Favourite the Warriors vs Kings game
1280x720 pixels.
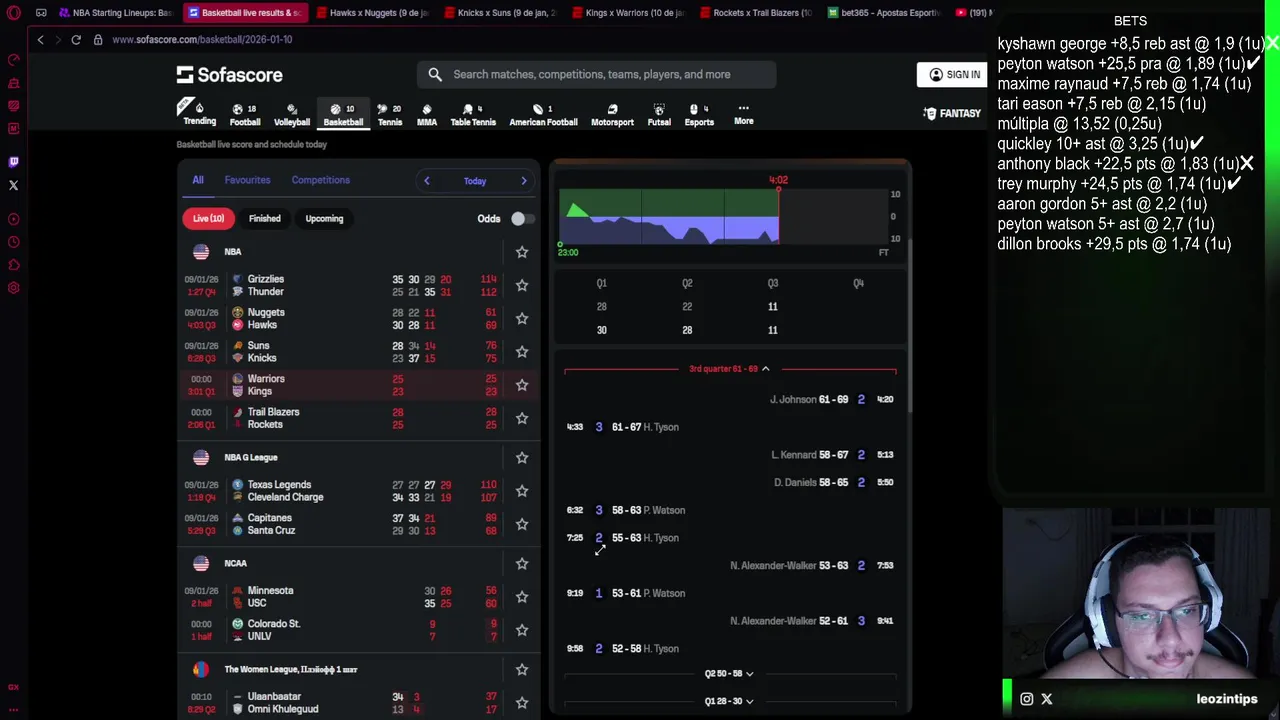522,385
